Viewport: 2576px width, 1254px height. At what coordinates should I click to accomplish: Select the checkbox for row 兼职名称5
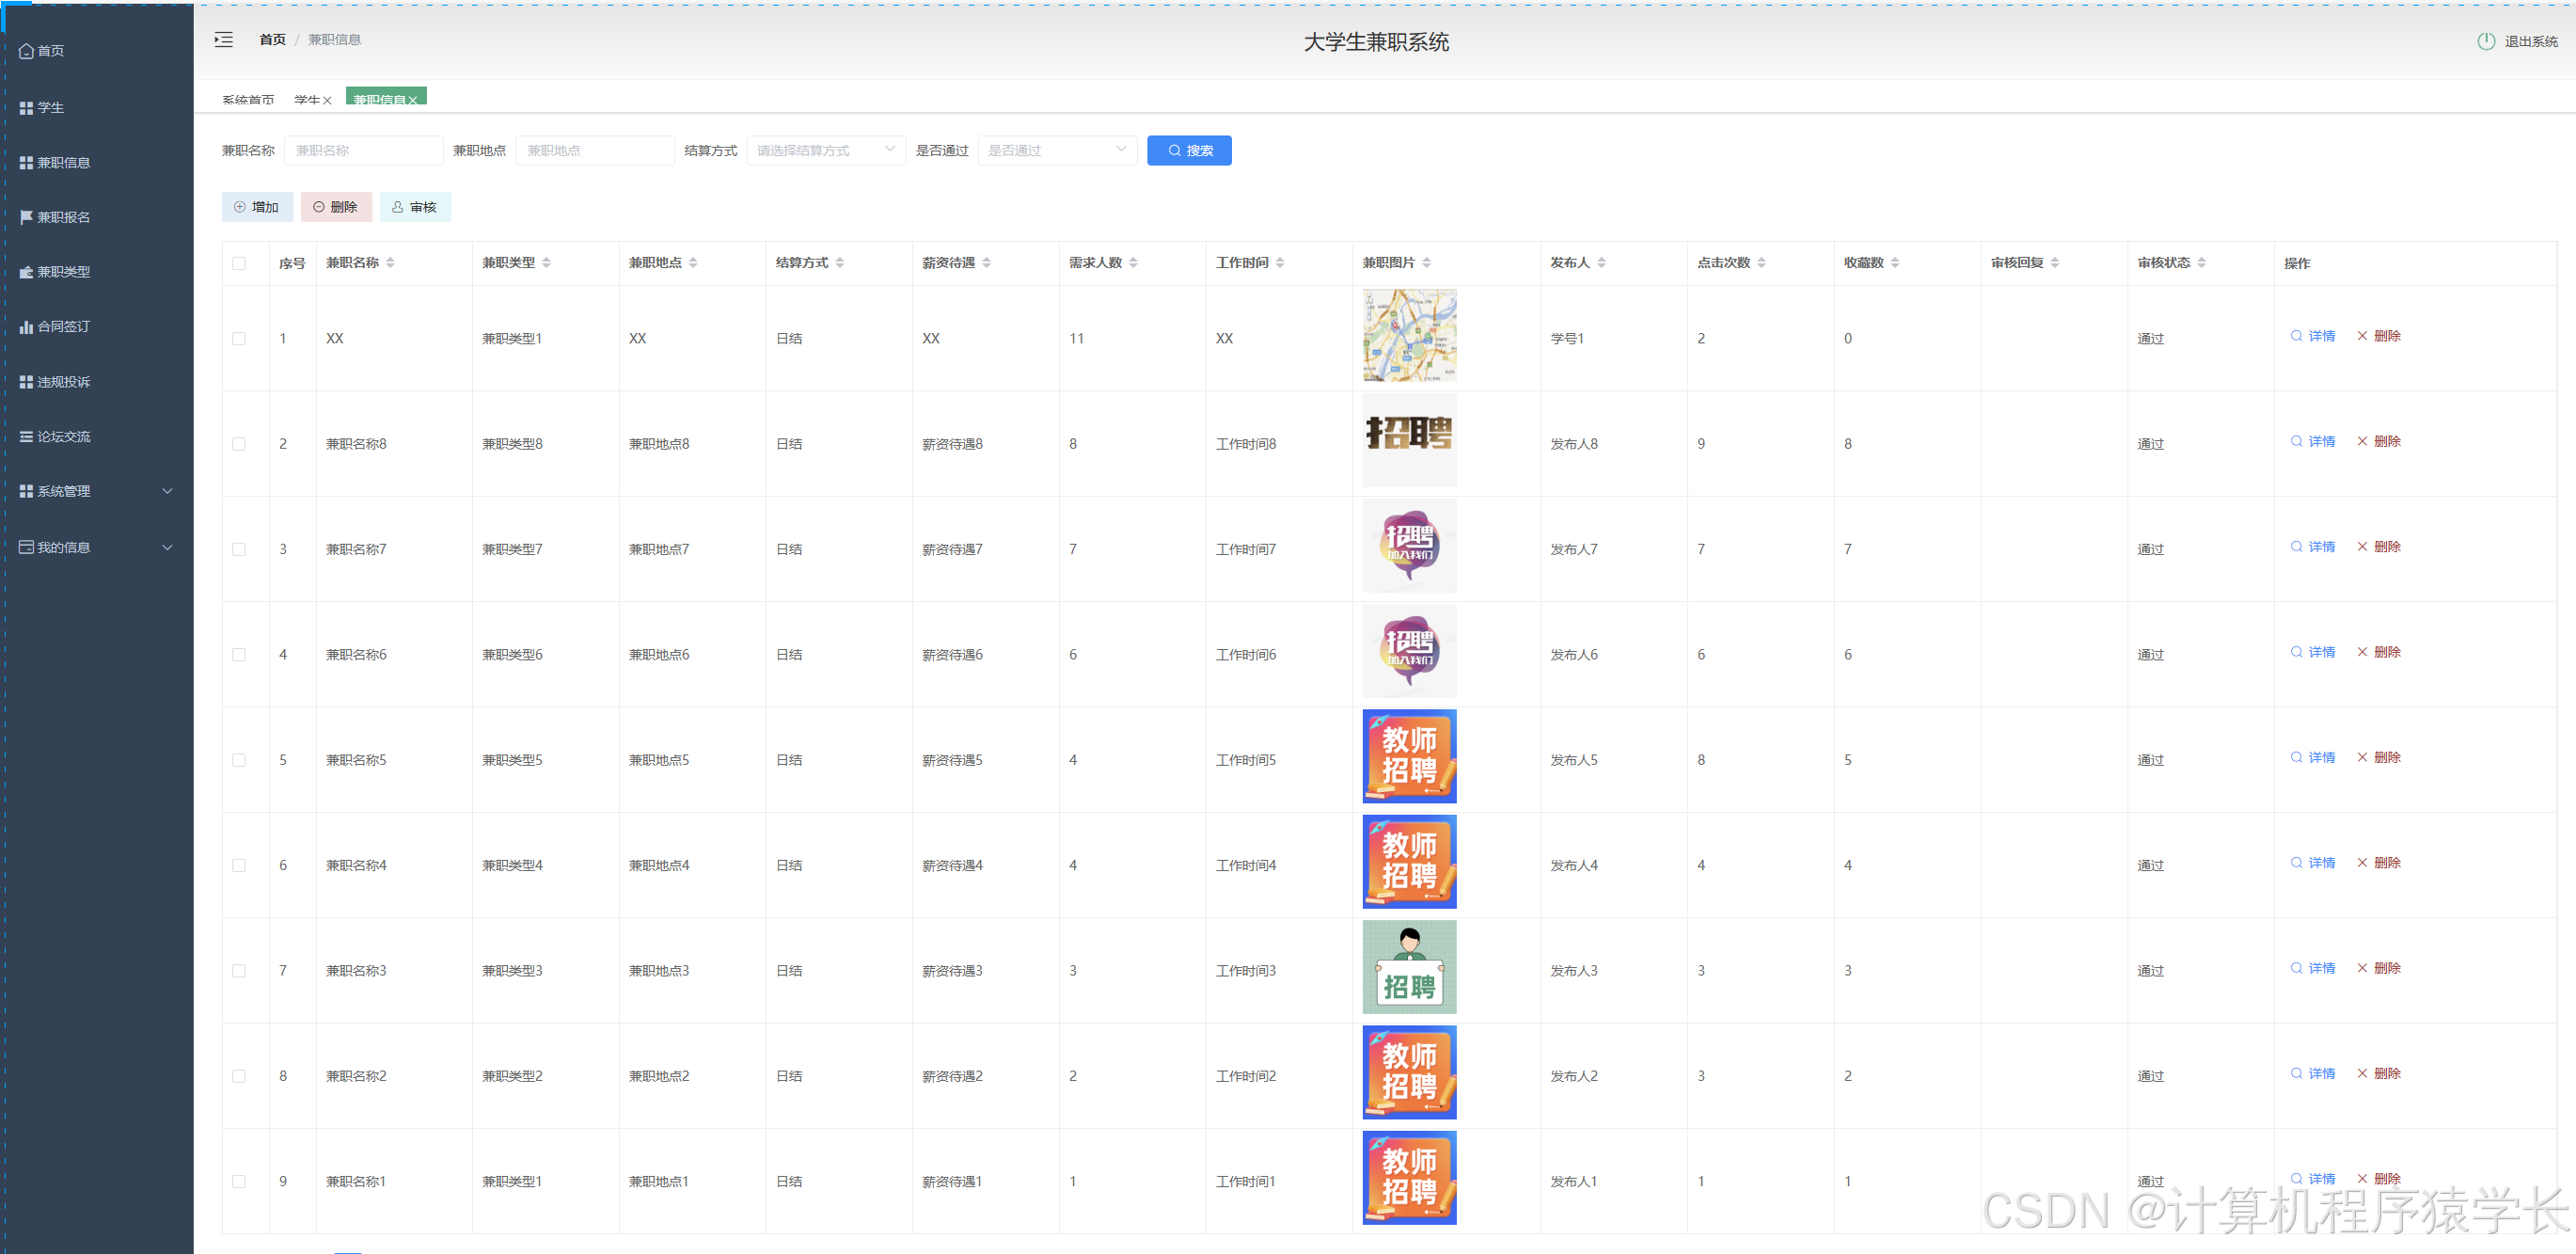239,760
